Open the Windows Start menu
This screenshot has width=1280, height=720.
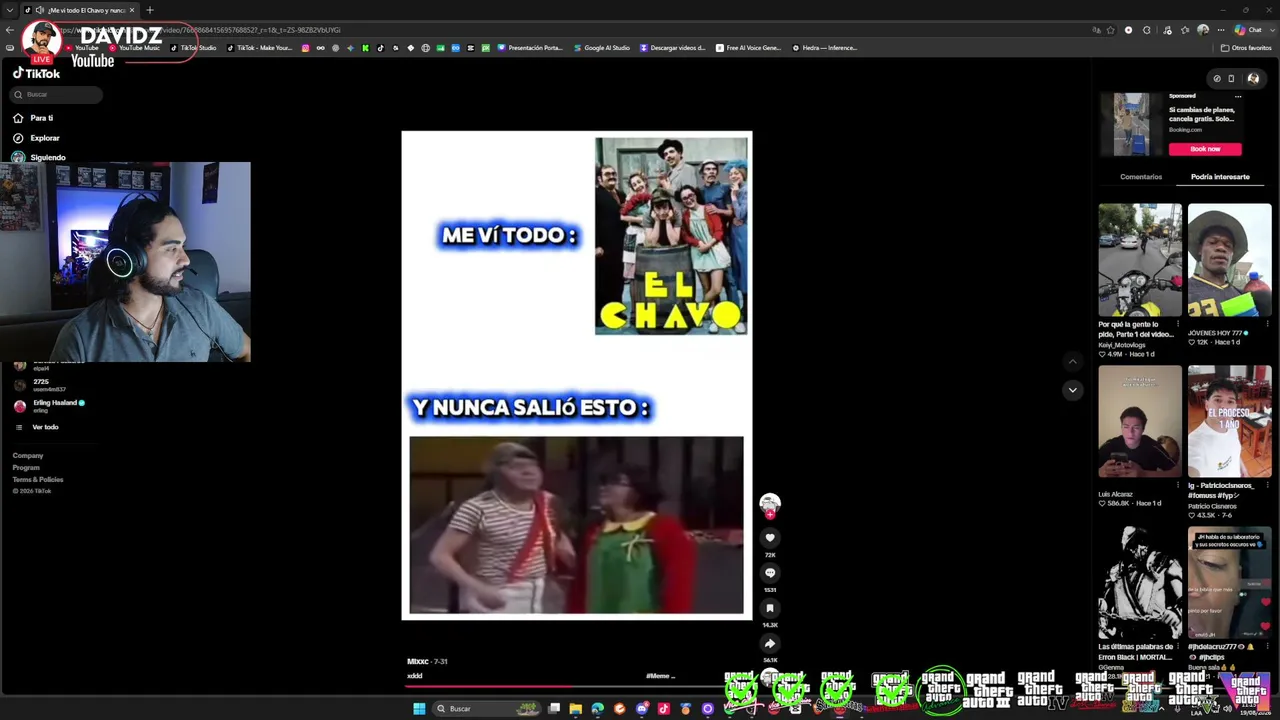pos(419,709)
